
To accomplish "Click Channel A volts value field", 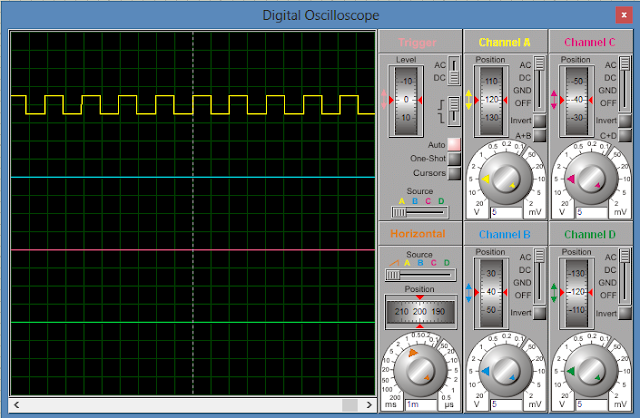I will [x=507, y=212].
